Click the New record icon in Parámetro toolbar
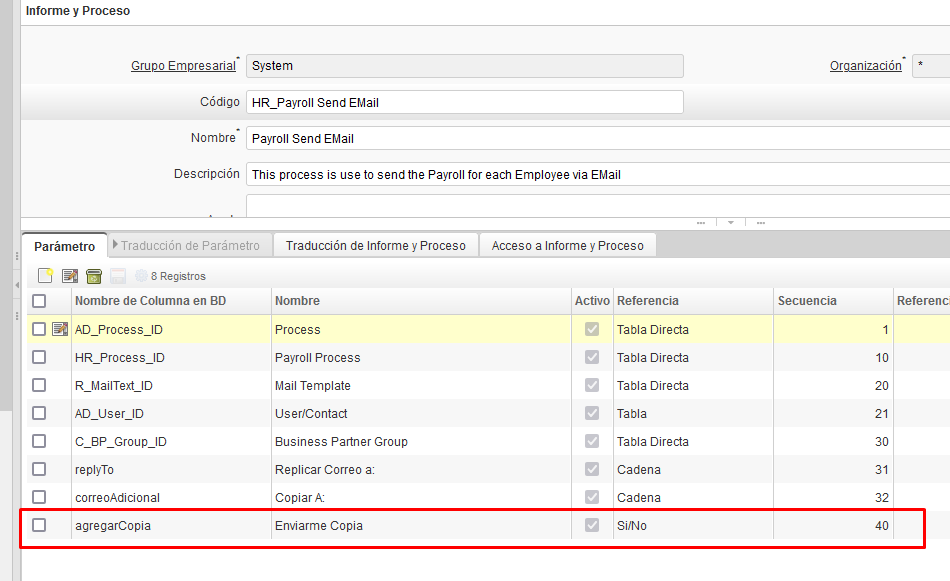Viewport: 950px width, 581px height. coord(45,276)
